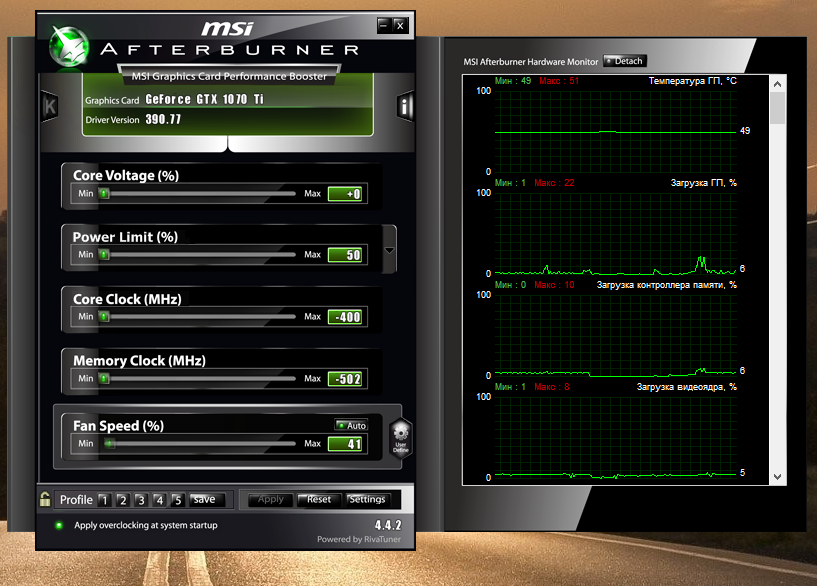Open the Settings button
817x586 pixels.
(367, 500)
